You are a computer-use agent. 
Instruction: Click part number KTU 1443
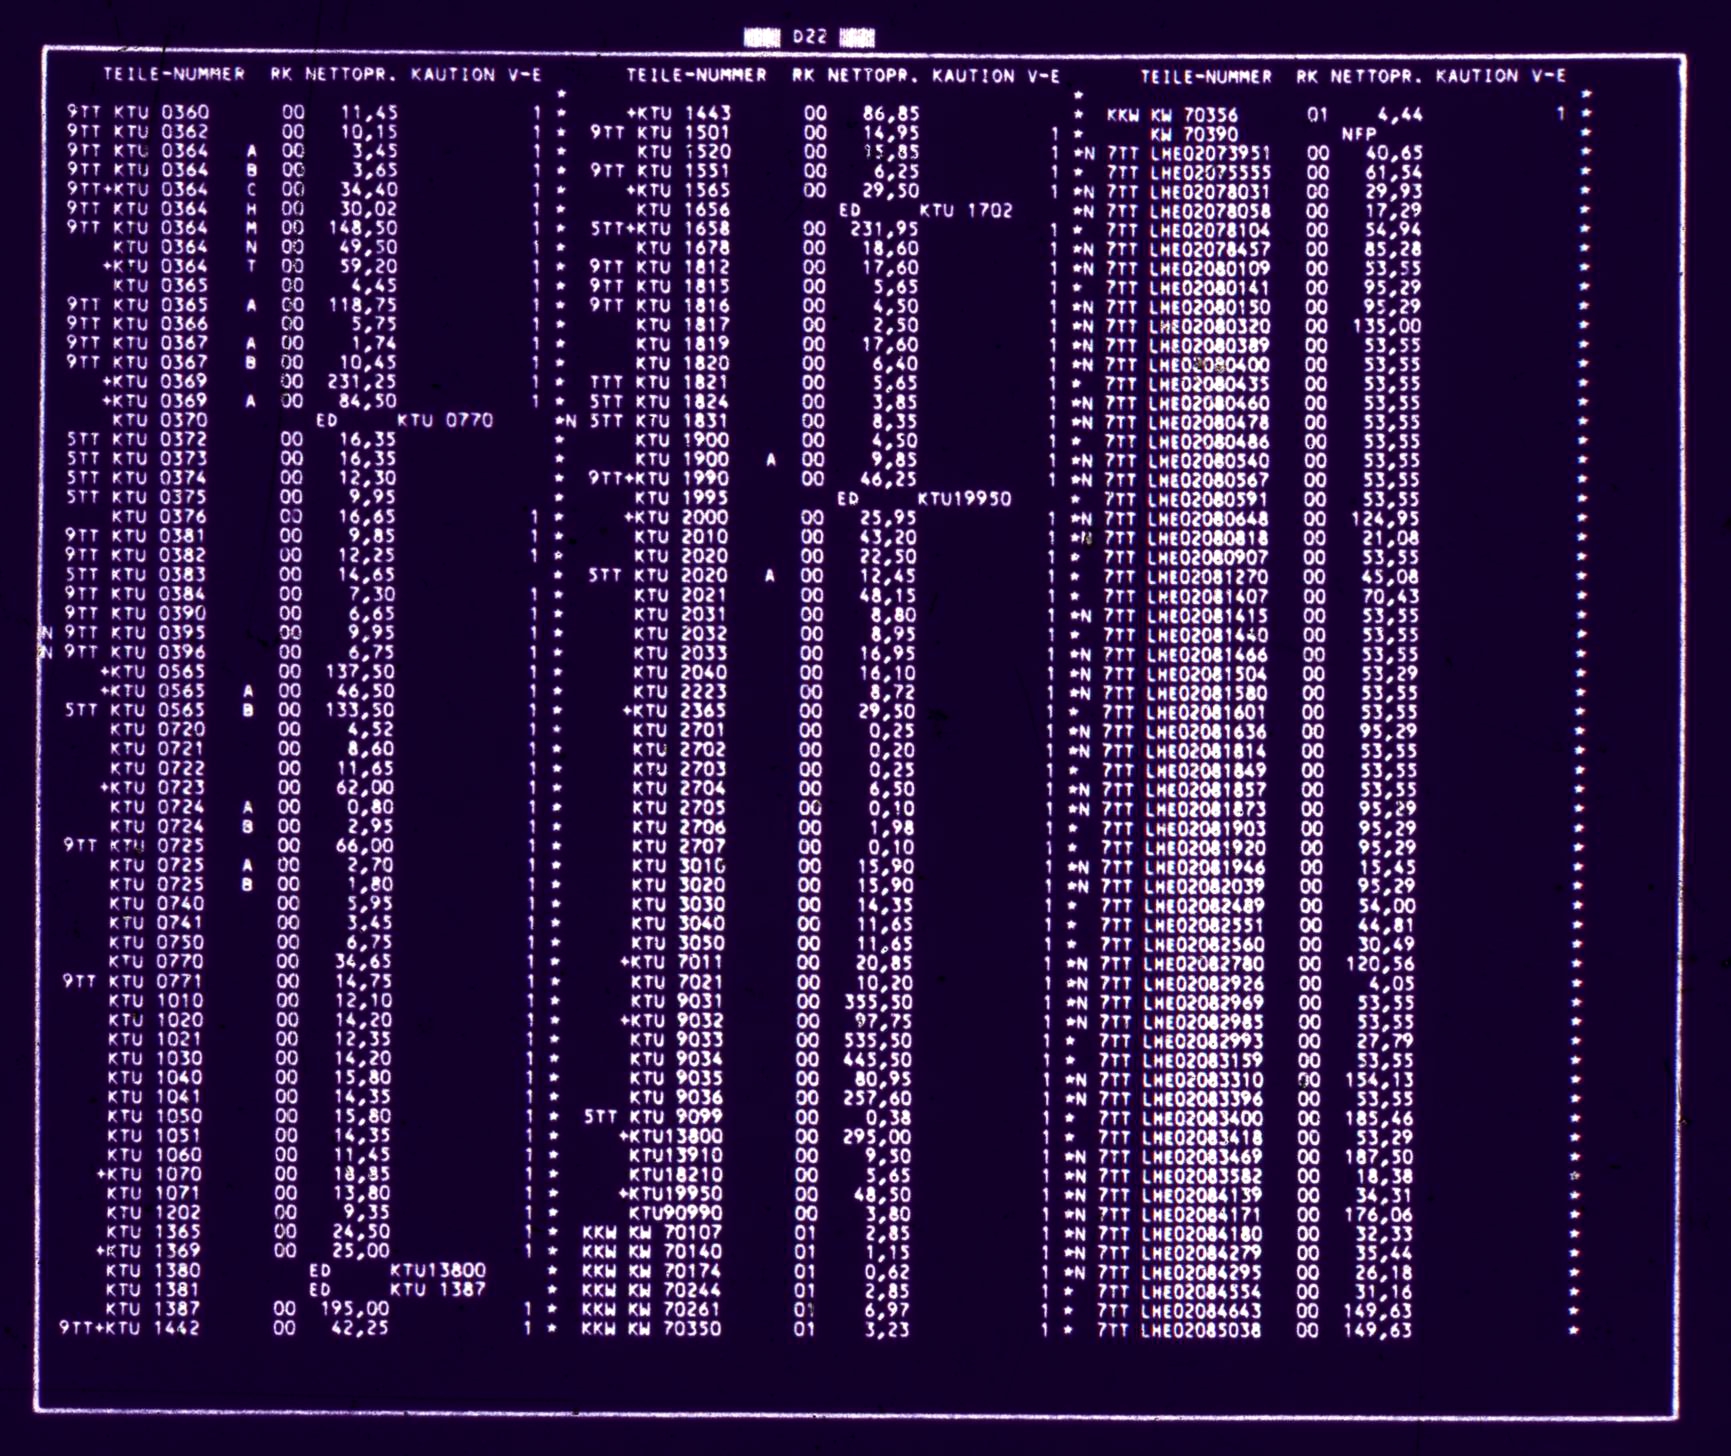(685, 113)
